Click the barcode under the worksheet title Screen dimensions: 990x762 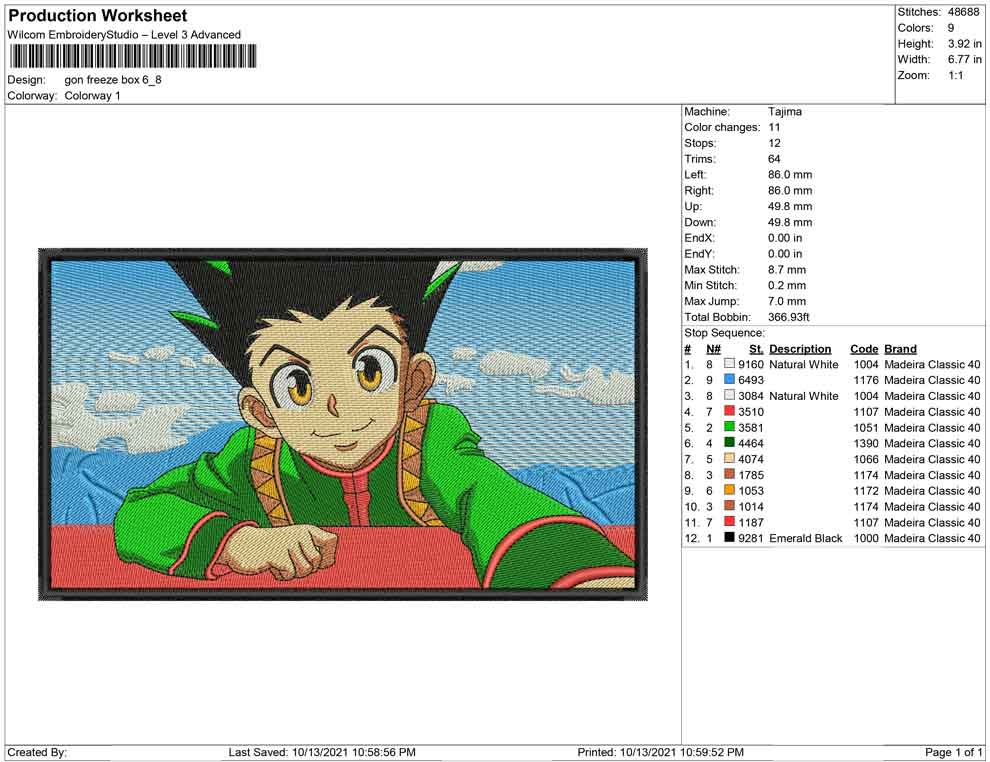click(x=132, y=56)
